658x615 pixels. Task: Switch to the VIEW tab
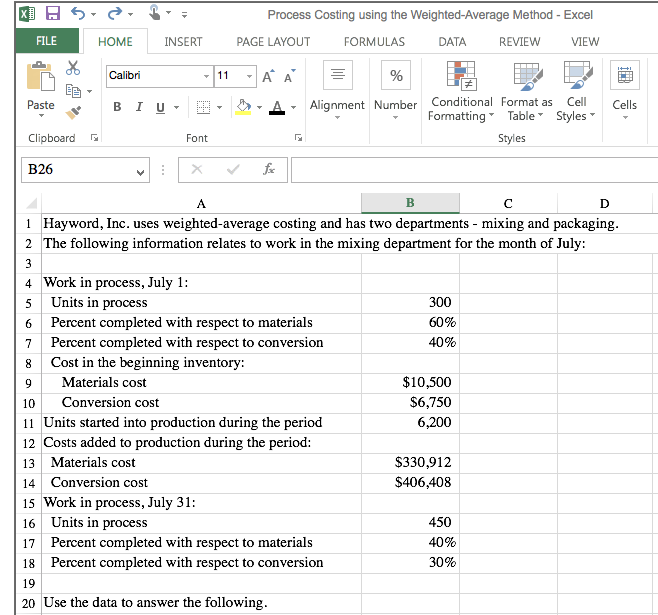585,42
